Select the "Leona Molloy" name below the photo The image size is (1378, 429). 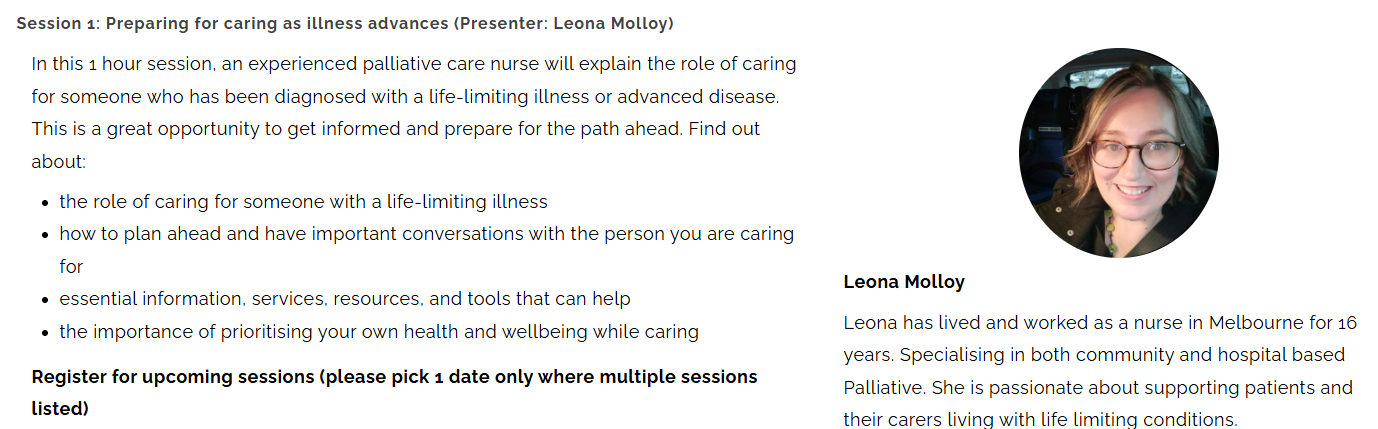click(x=904, y=282)
